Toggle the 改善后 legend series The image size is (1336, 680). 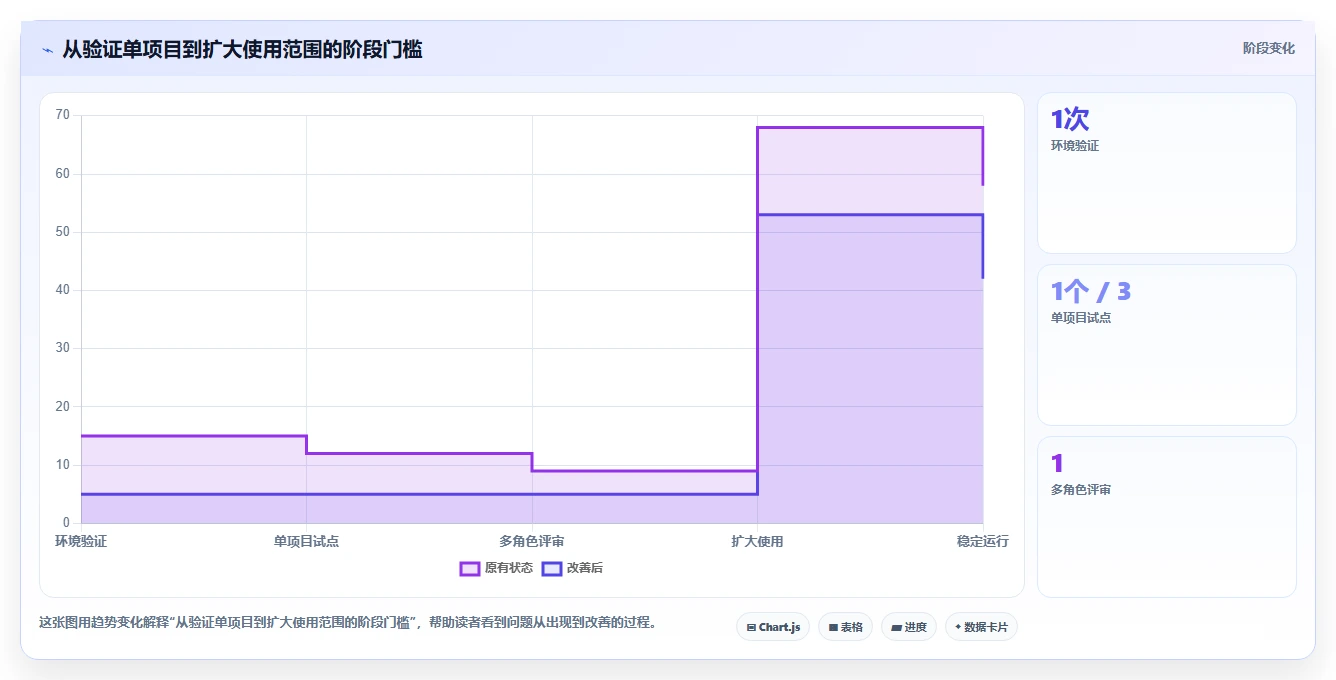point(572,568)
